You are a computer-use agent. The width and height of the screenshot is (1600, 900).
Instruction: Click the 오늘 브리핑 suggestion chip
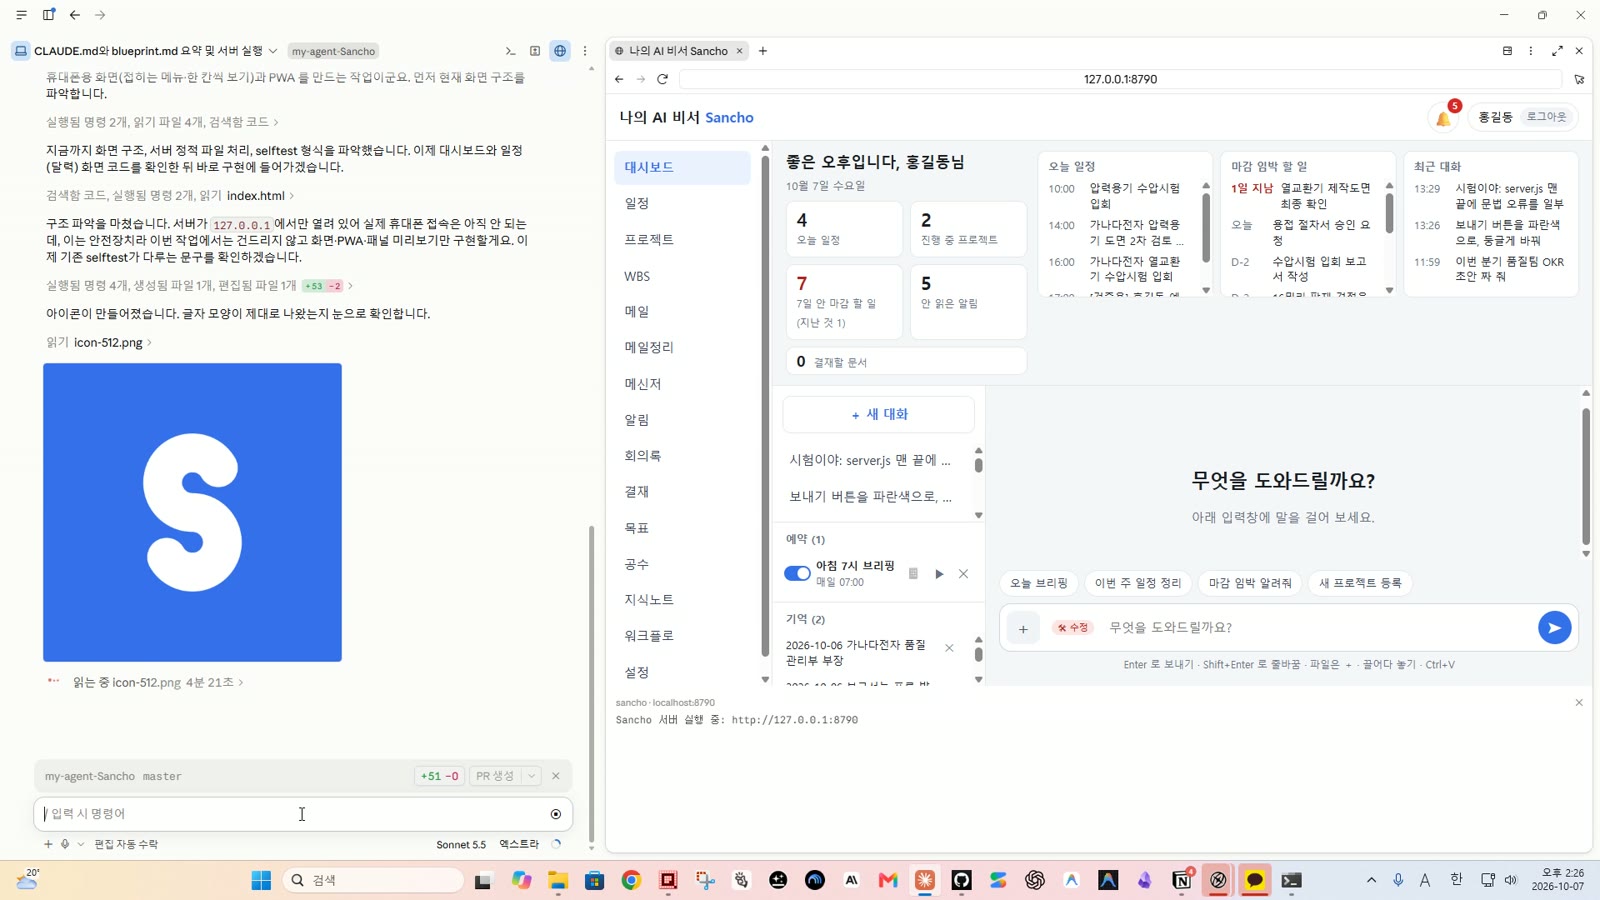coord(1038,583)
